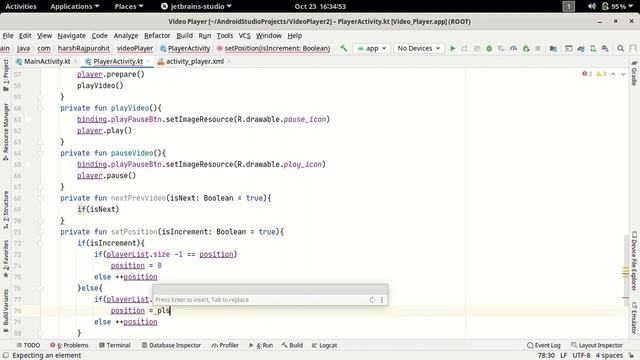Open the VCS menu
Screen dimensions: 640x360
tap(244, 36)
